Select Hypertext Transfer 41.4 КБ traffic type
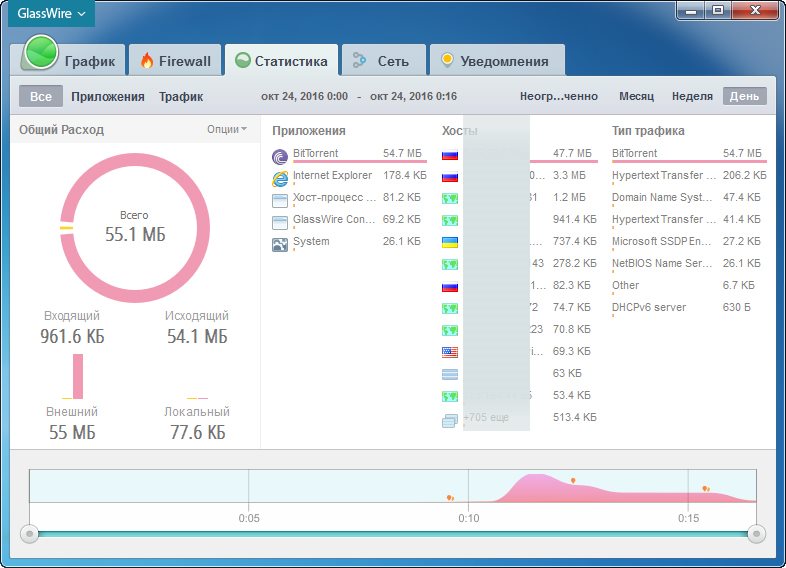The image size is (786, 568). [689, 221]
